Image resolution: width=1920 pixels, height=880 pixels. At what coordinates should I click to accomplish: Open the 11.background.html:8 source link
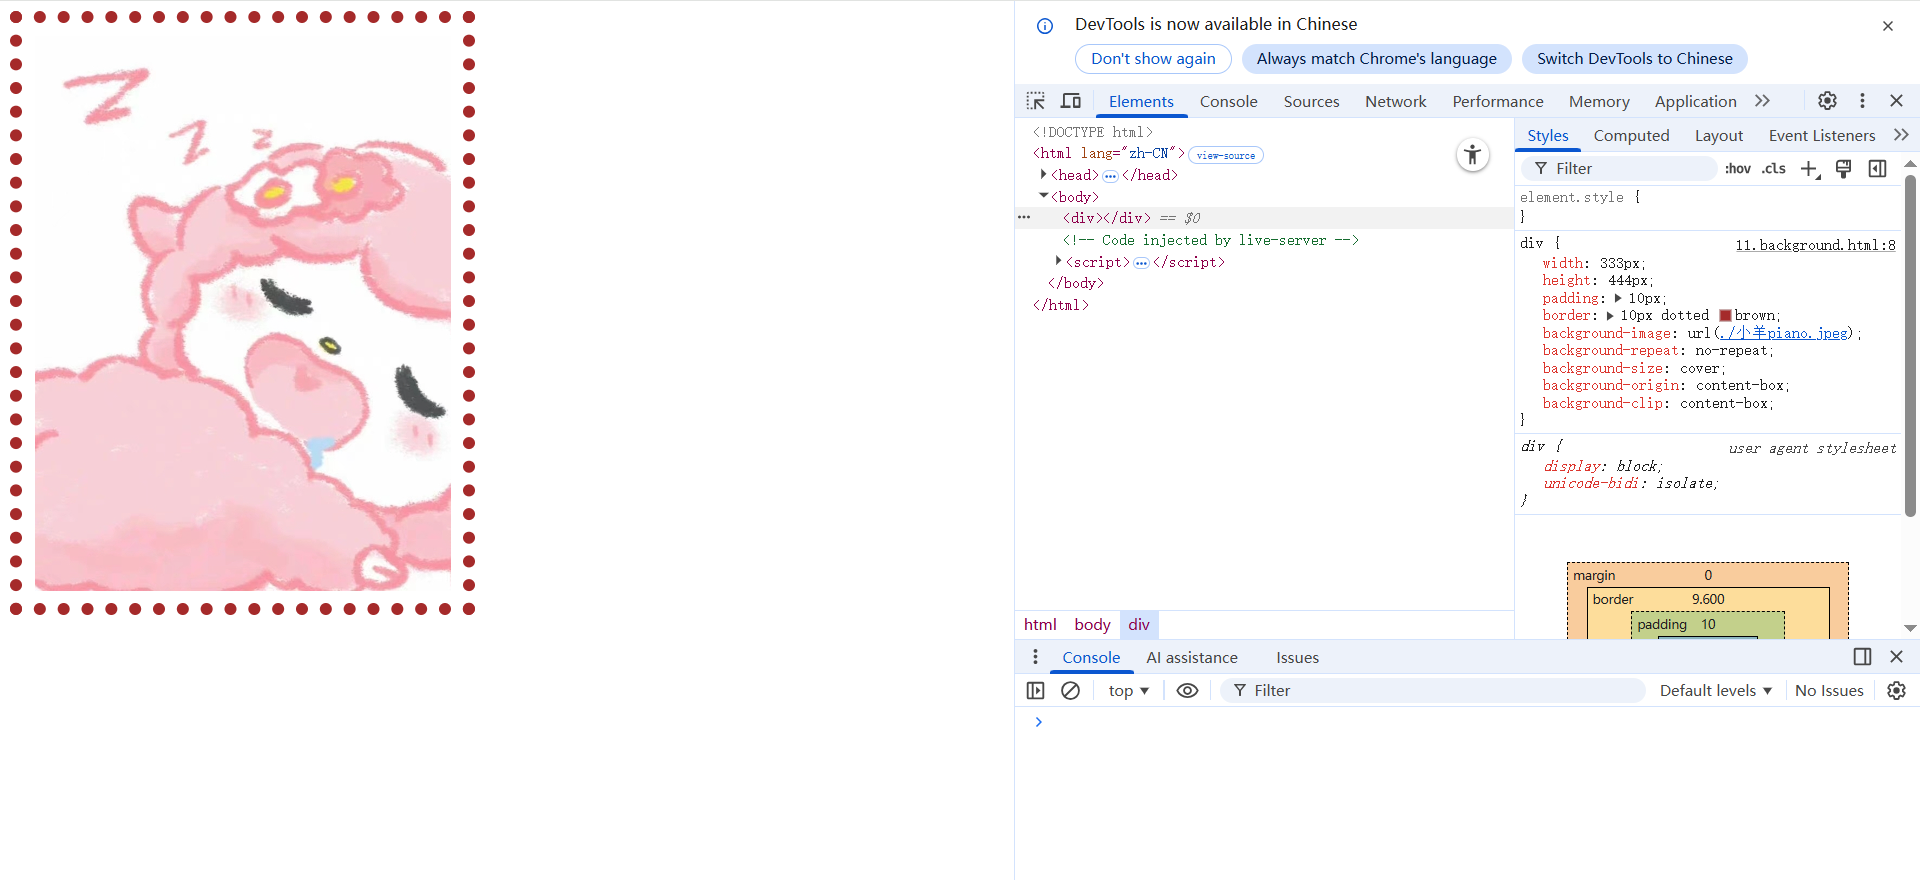[1815, 245]
